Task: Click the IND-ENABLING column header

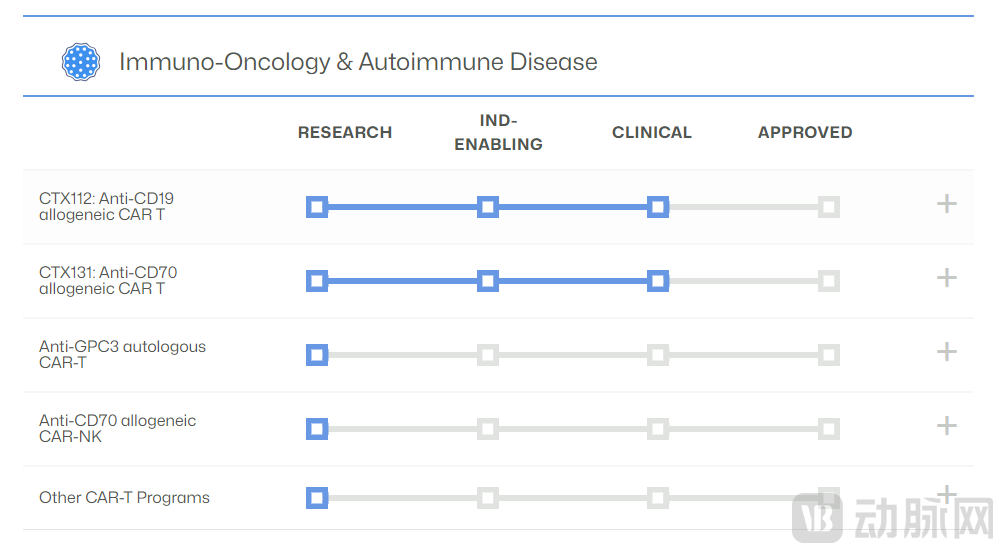Action: tap(498, 132)
